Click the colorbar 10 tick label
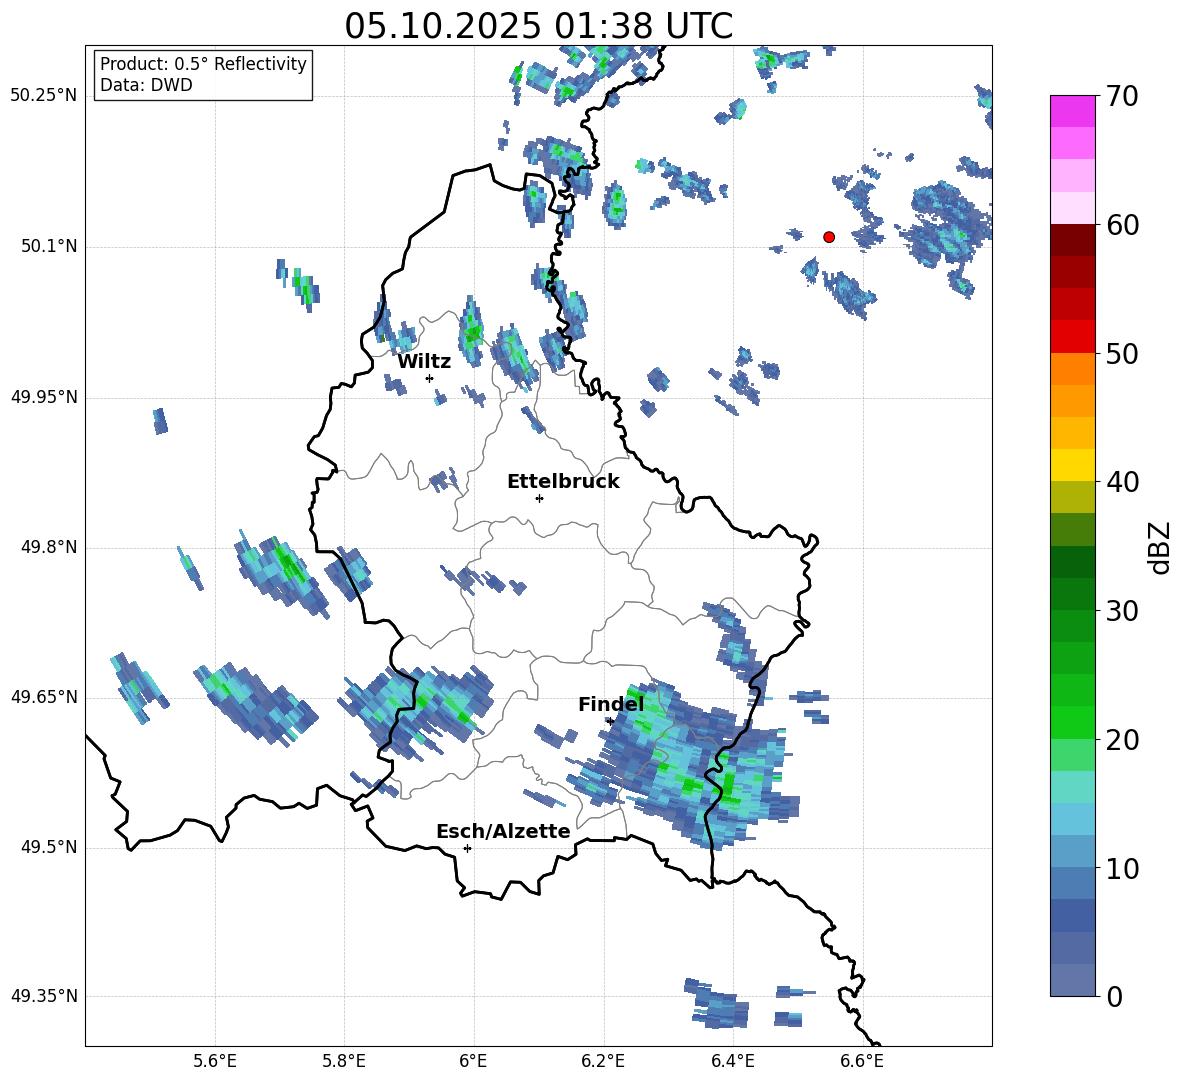 [x=1122, y=868]
